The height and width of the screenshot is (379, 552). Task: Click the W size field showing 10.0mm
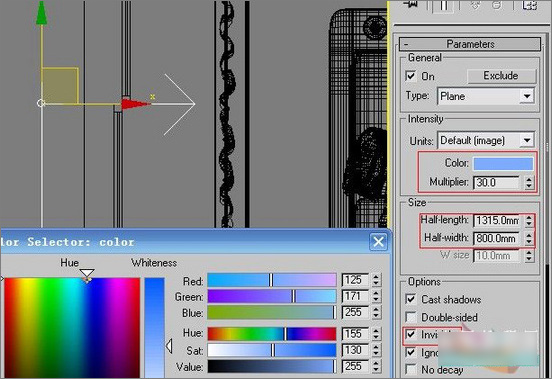click(x=496, y=256)
